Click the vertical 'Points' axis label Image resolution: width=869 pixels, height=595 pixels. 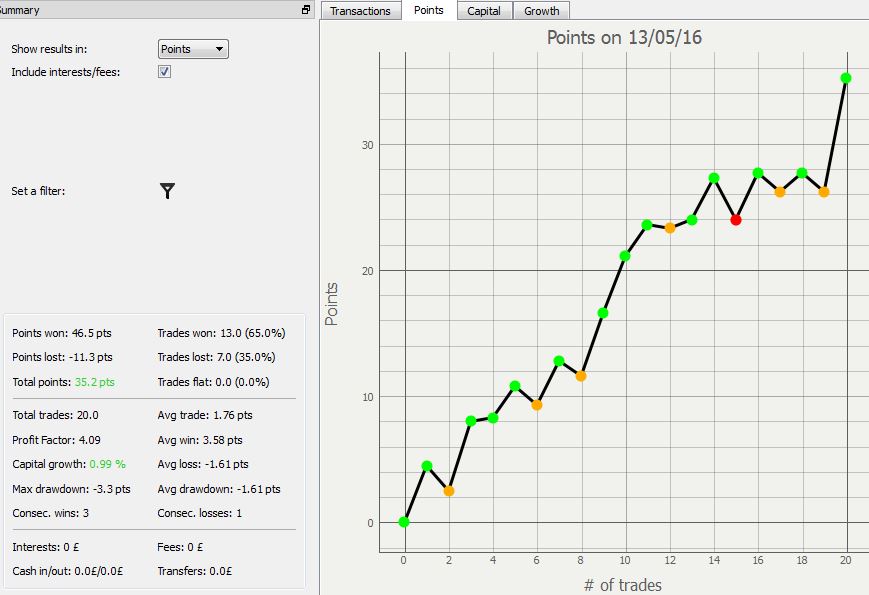331,304
